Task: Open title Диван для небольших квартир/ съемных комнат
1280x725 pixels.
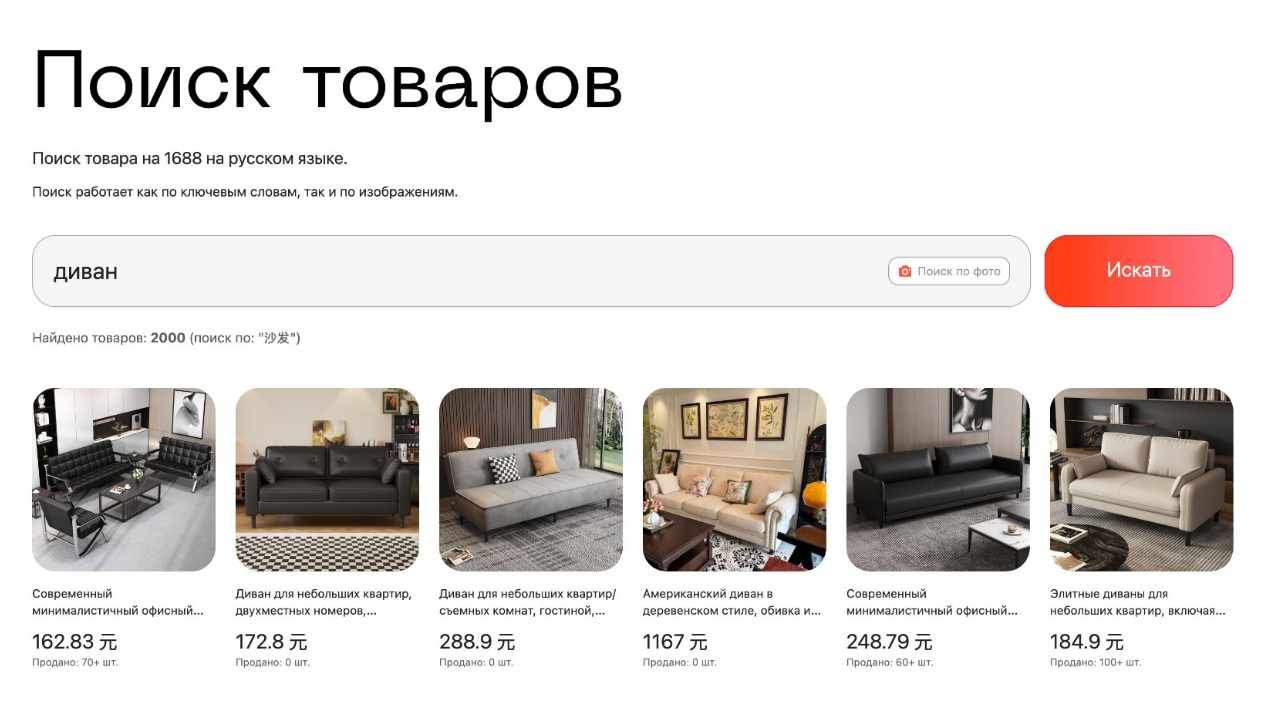Action: [x=528, y=602]
